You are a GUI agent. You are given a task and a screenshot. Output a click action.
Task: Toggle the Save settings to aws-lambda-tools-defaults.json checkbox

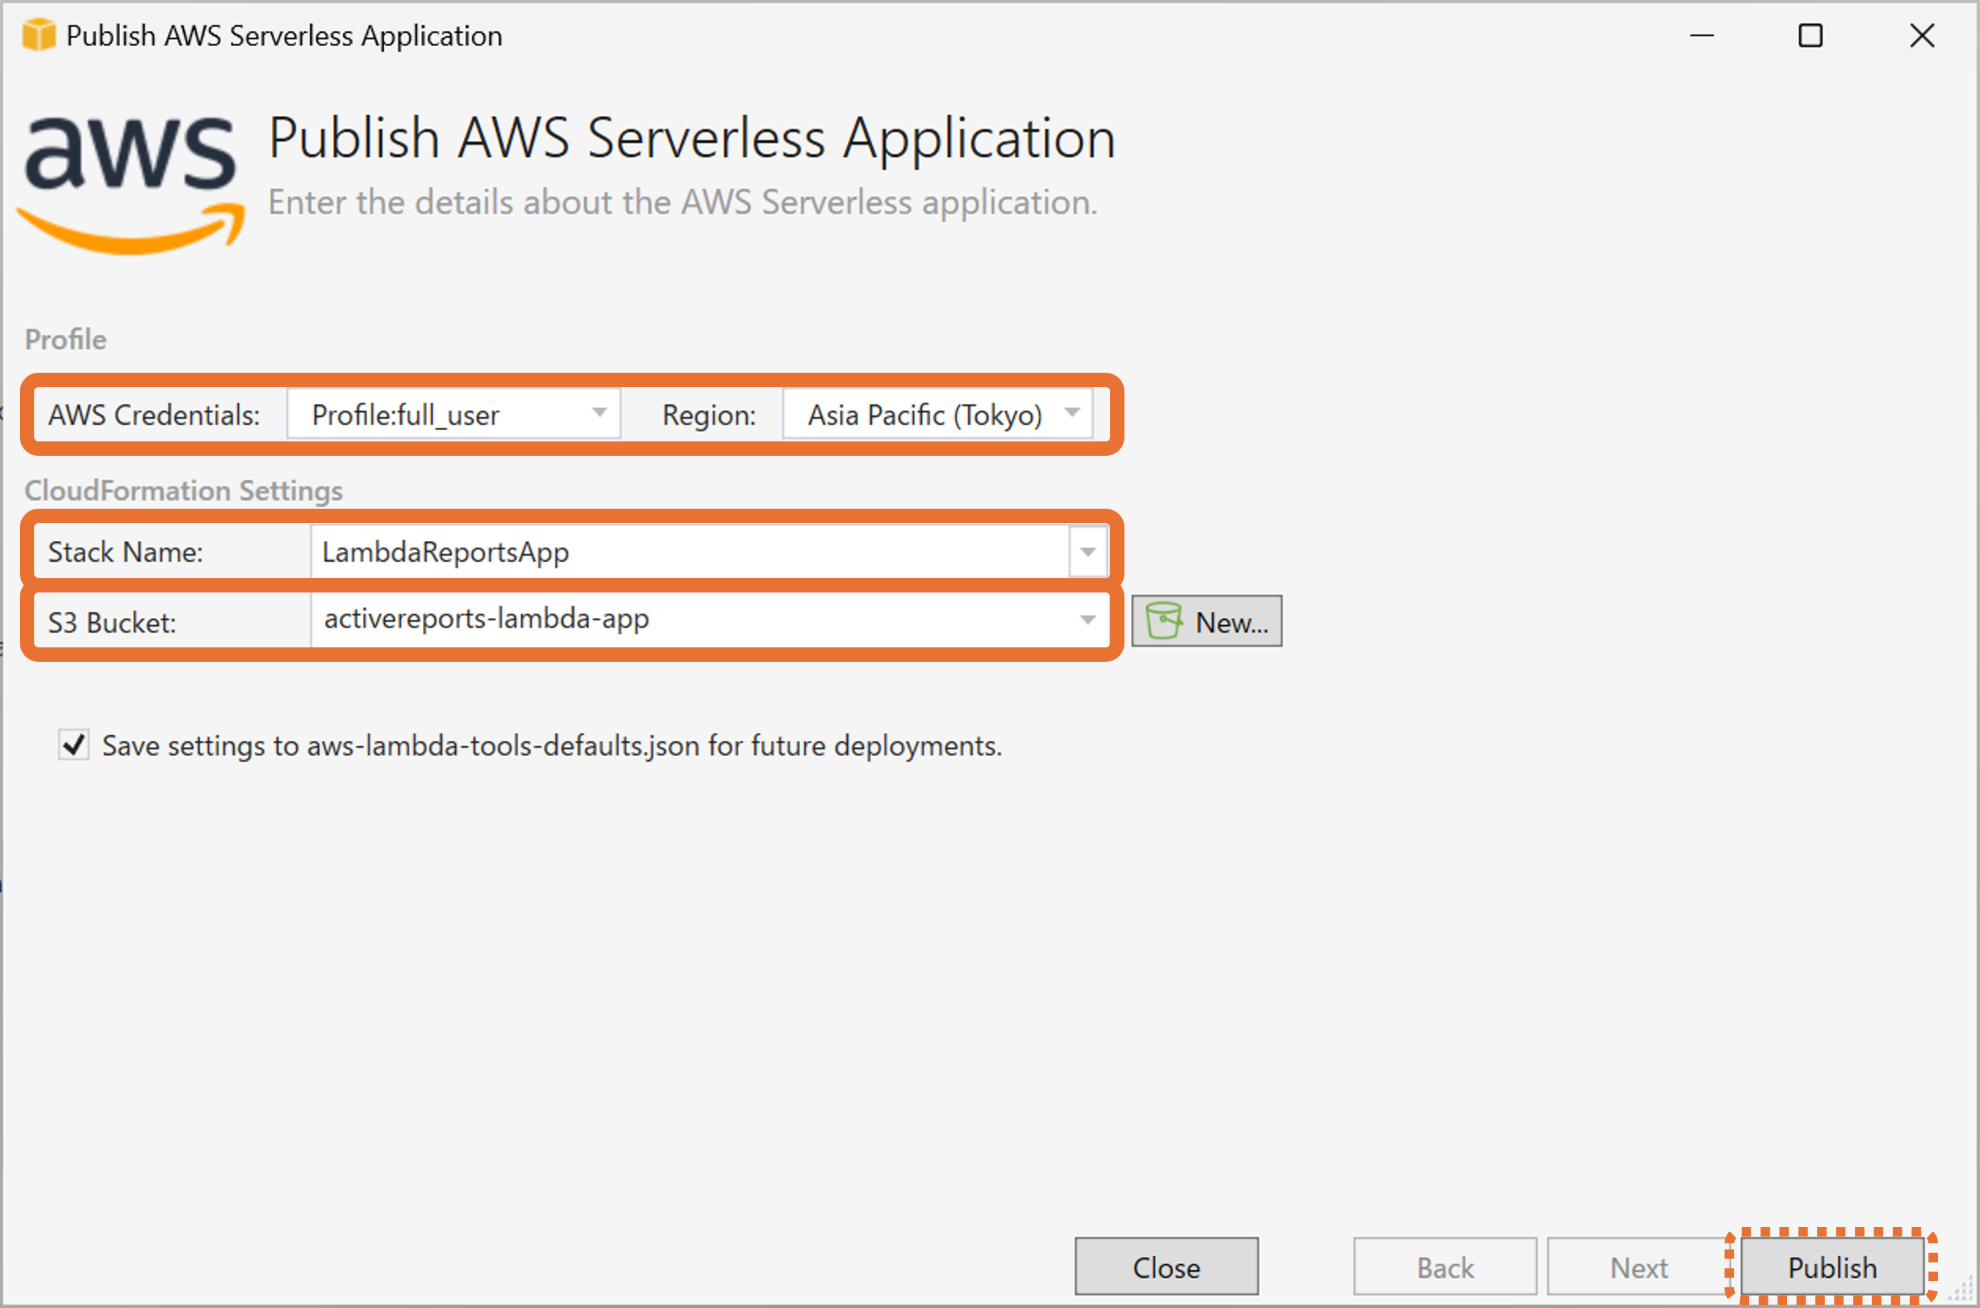click(x=74, y=745)
